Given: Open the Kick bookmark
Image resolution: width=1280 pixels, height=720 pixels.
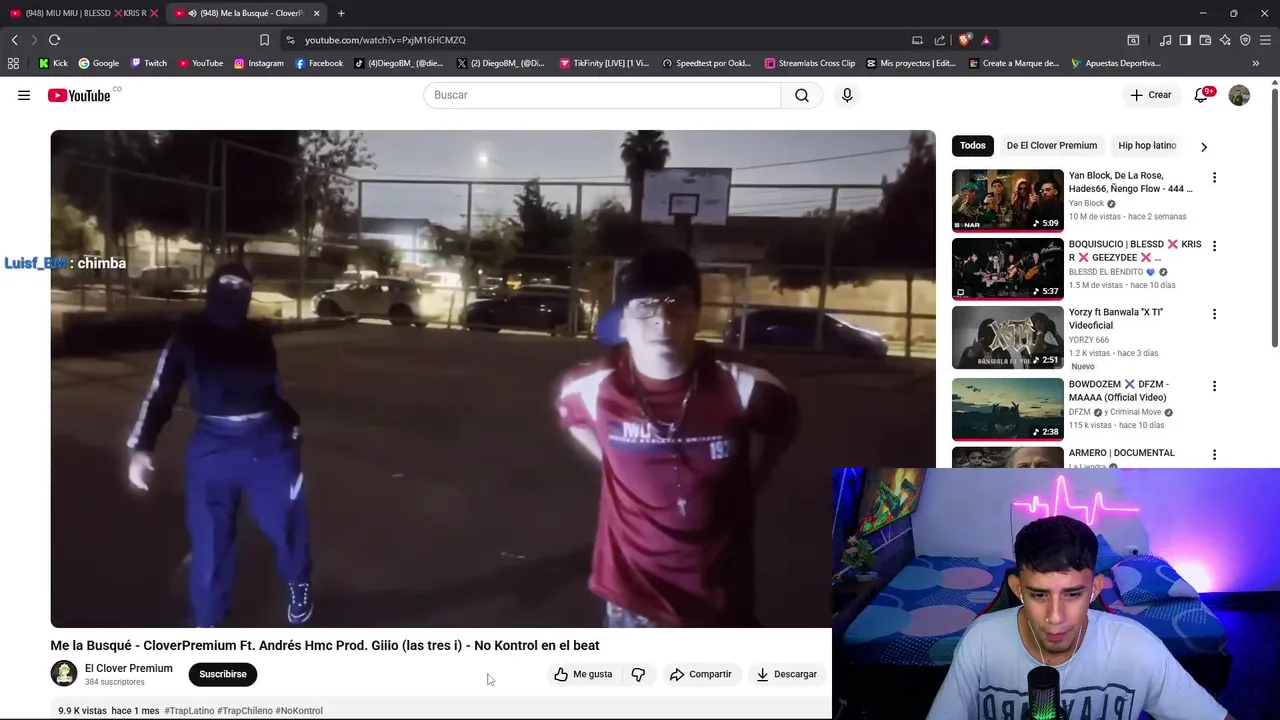Looking at the screenshot, I should (53, 63).
